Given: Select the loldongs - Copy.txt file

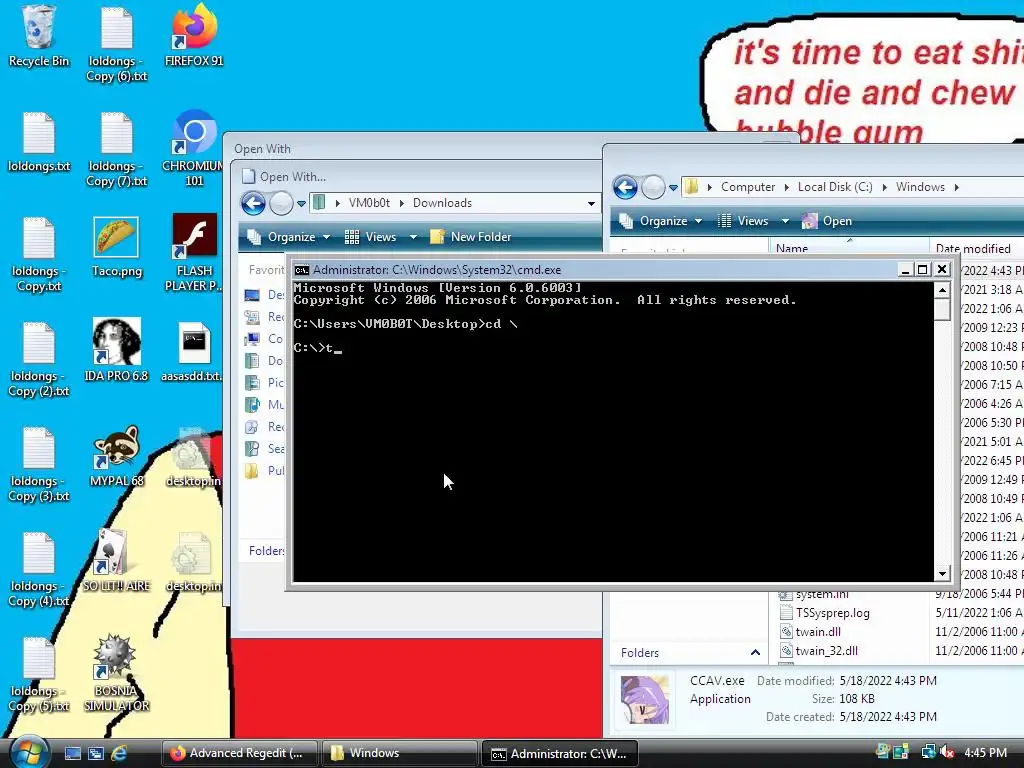Looking at the screenshot, I should pyautogui.click(x=39, y=255).
